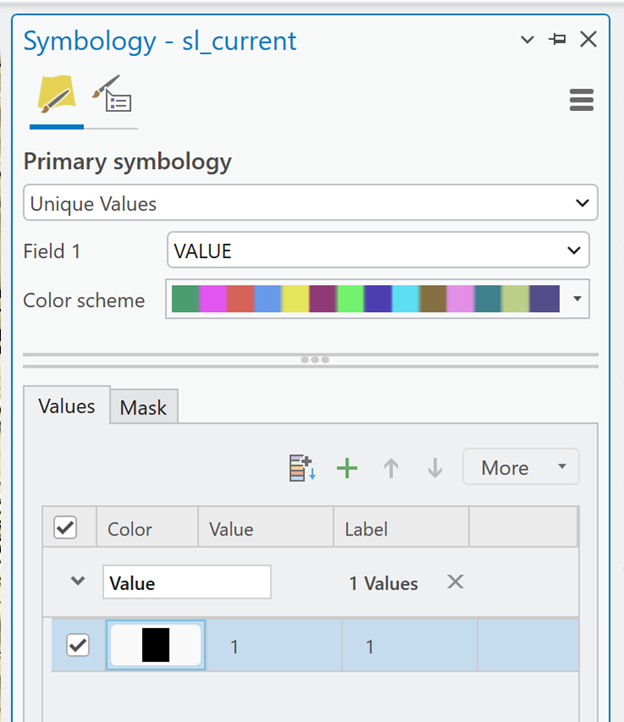Switch to the Mask tab
The height and width of the screenshot is (722, 624).
[x=143, y=408]
